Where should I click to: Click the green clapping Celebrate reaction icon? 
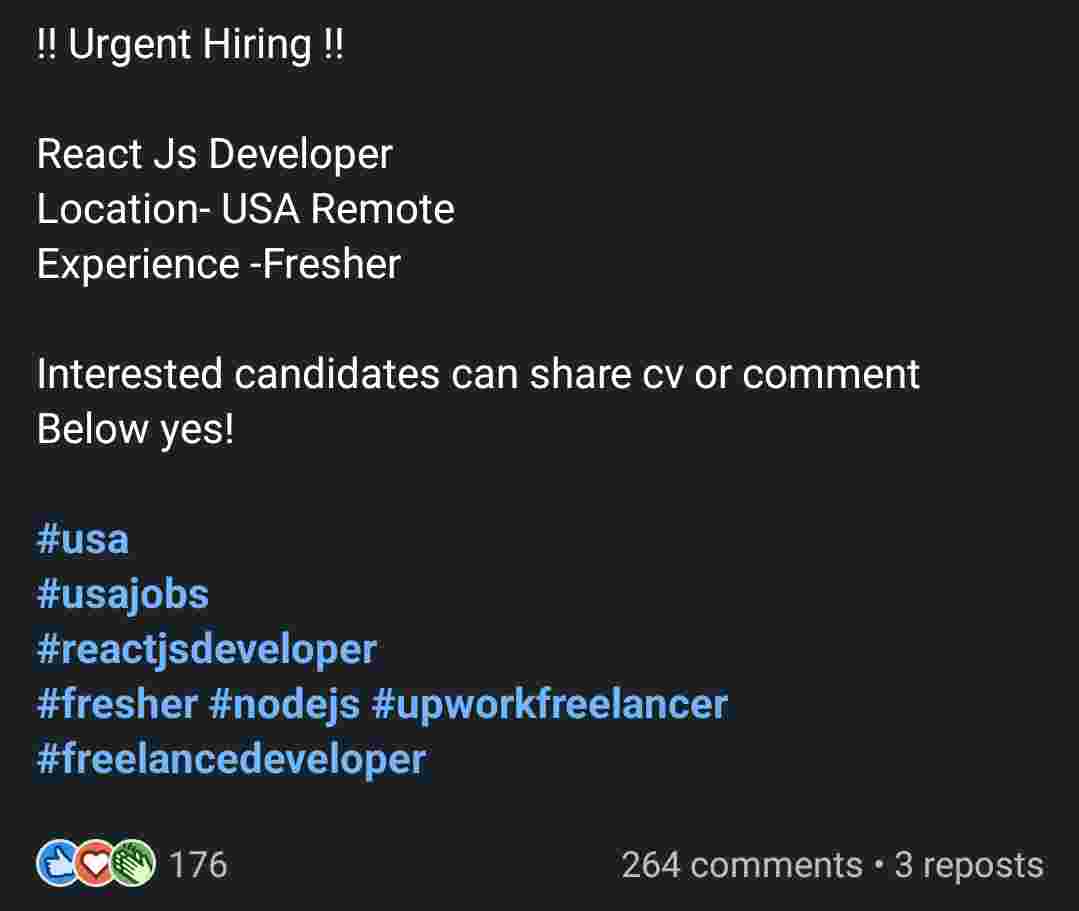coord(134,863)
